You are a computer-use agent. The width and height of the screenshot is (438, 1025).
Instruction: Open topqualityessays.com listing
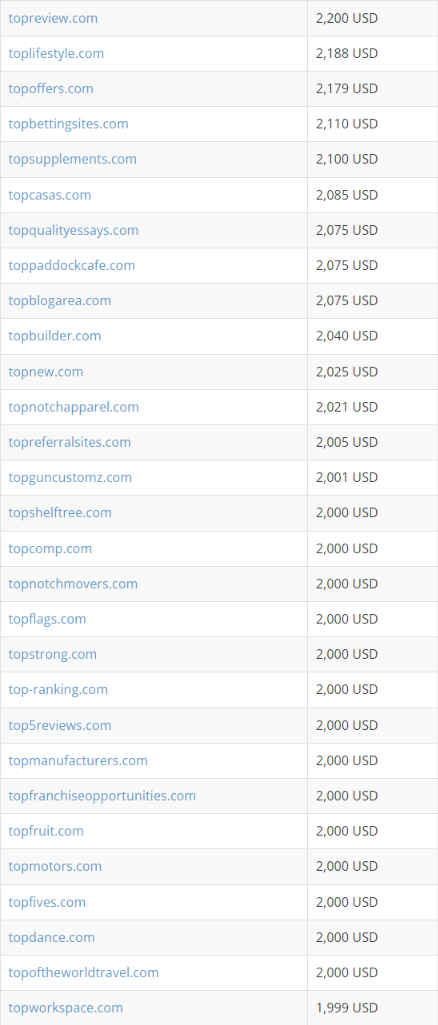click(x=74, y=231)
